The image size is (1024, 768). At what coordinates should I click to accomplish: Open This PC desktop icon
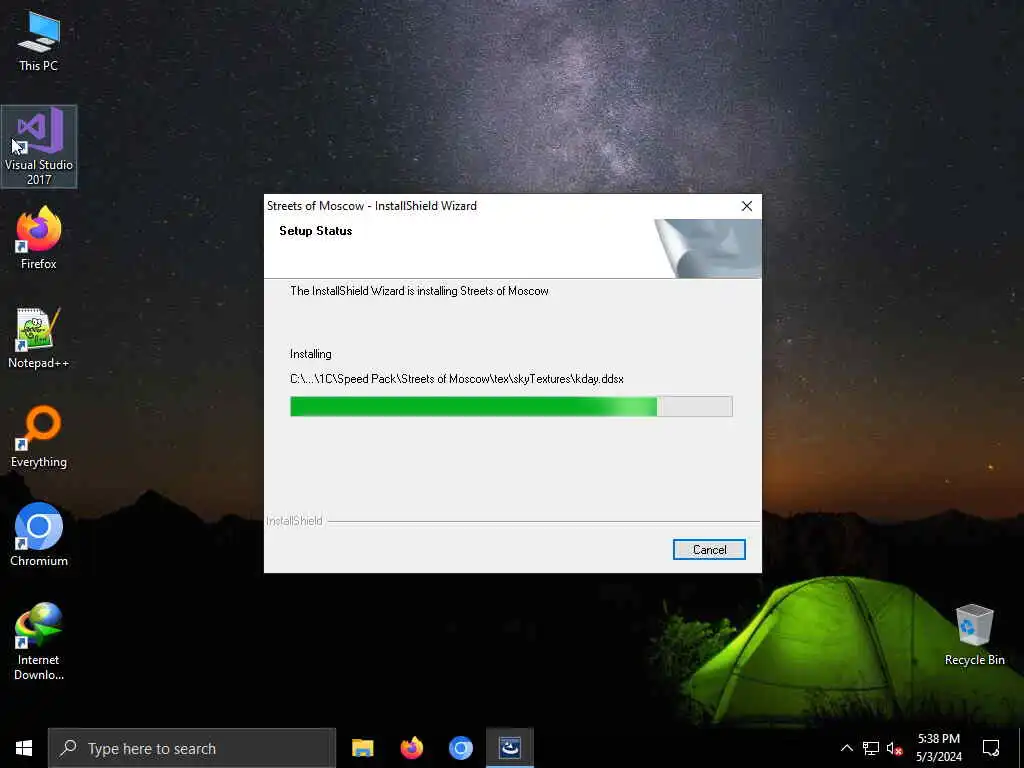point(39,42)
